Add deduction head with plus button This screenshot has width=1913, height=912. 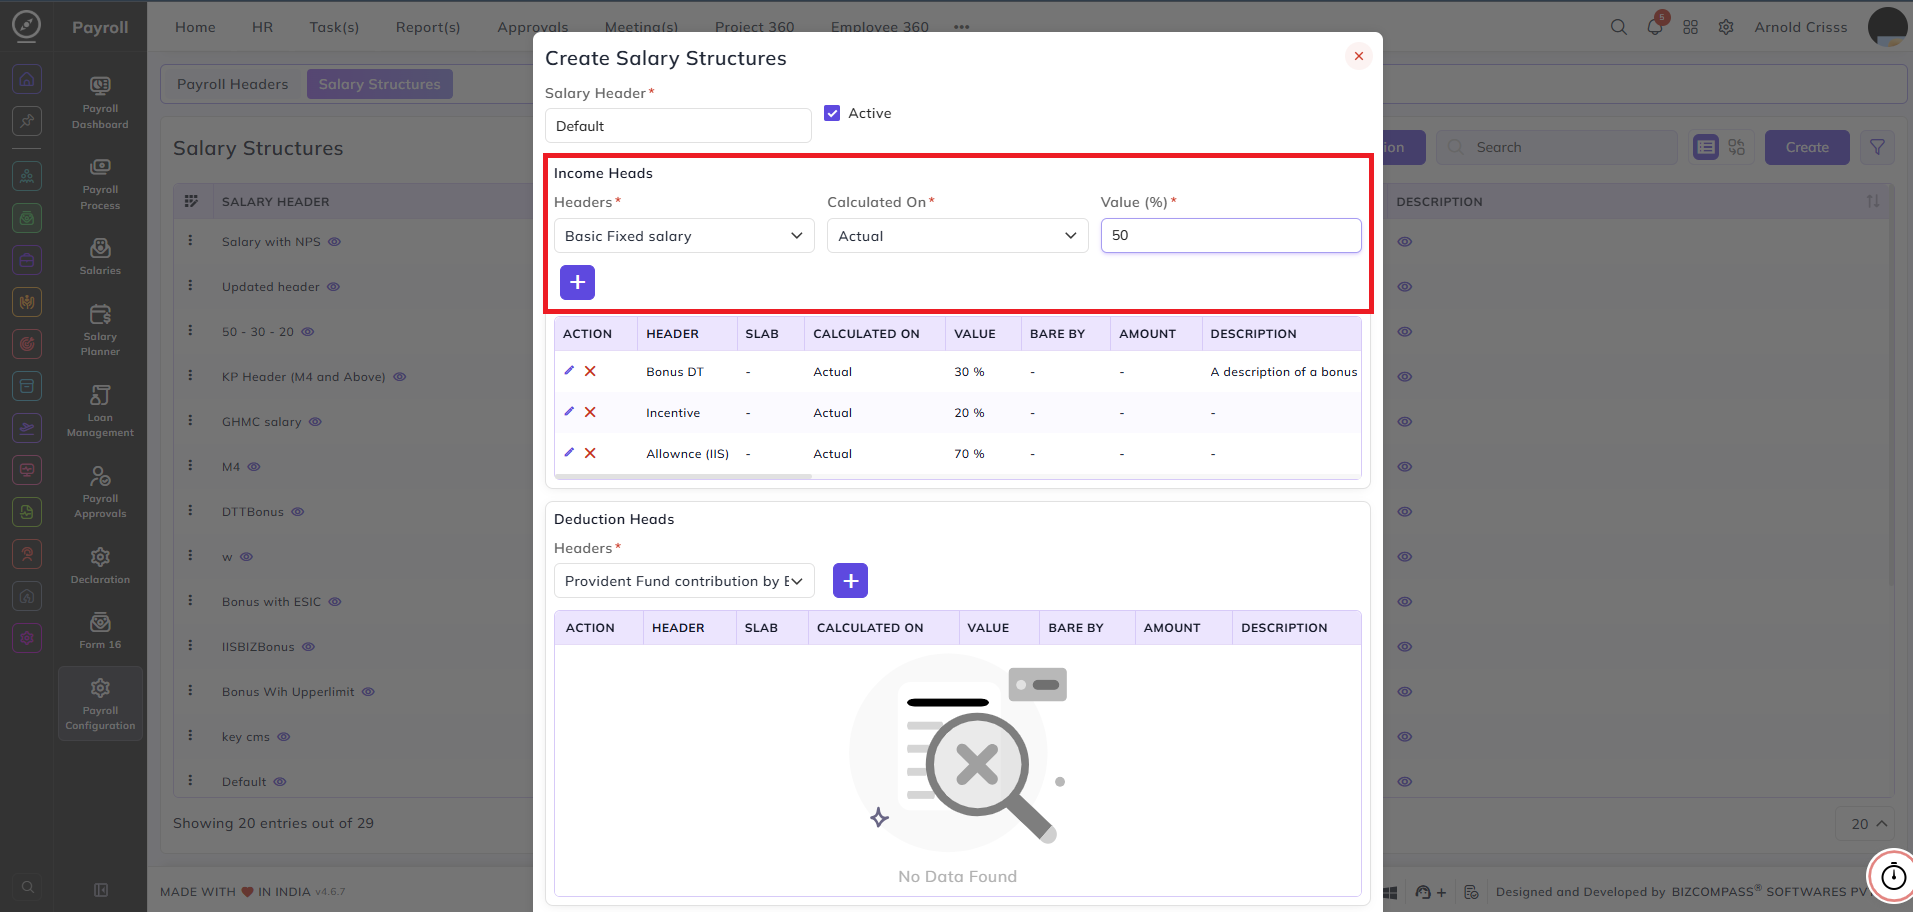coord(850,580)
